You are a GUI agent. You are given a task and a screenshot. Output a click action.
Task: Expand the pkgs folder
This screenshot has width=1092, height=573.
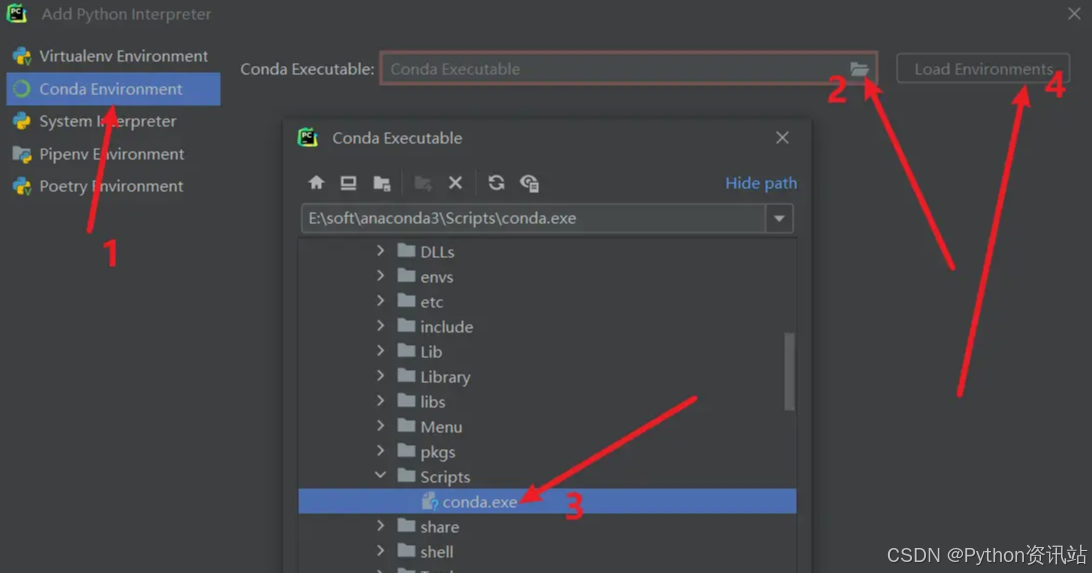(x=380, y=451)
